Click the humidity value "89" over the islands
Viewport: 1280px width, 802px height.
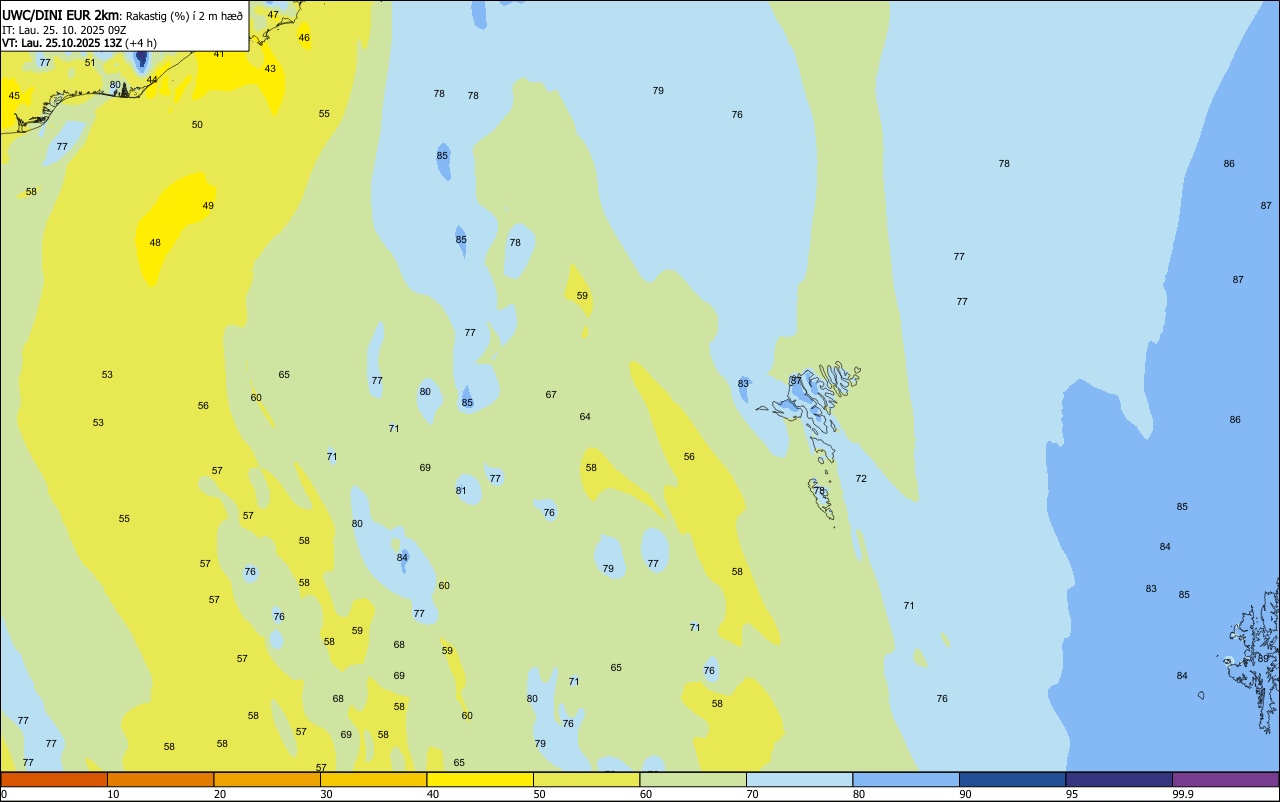coord(1263,659)
